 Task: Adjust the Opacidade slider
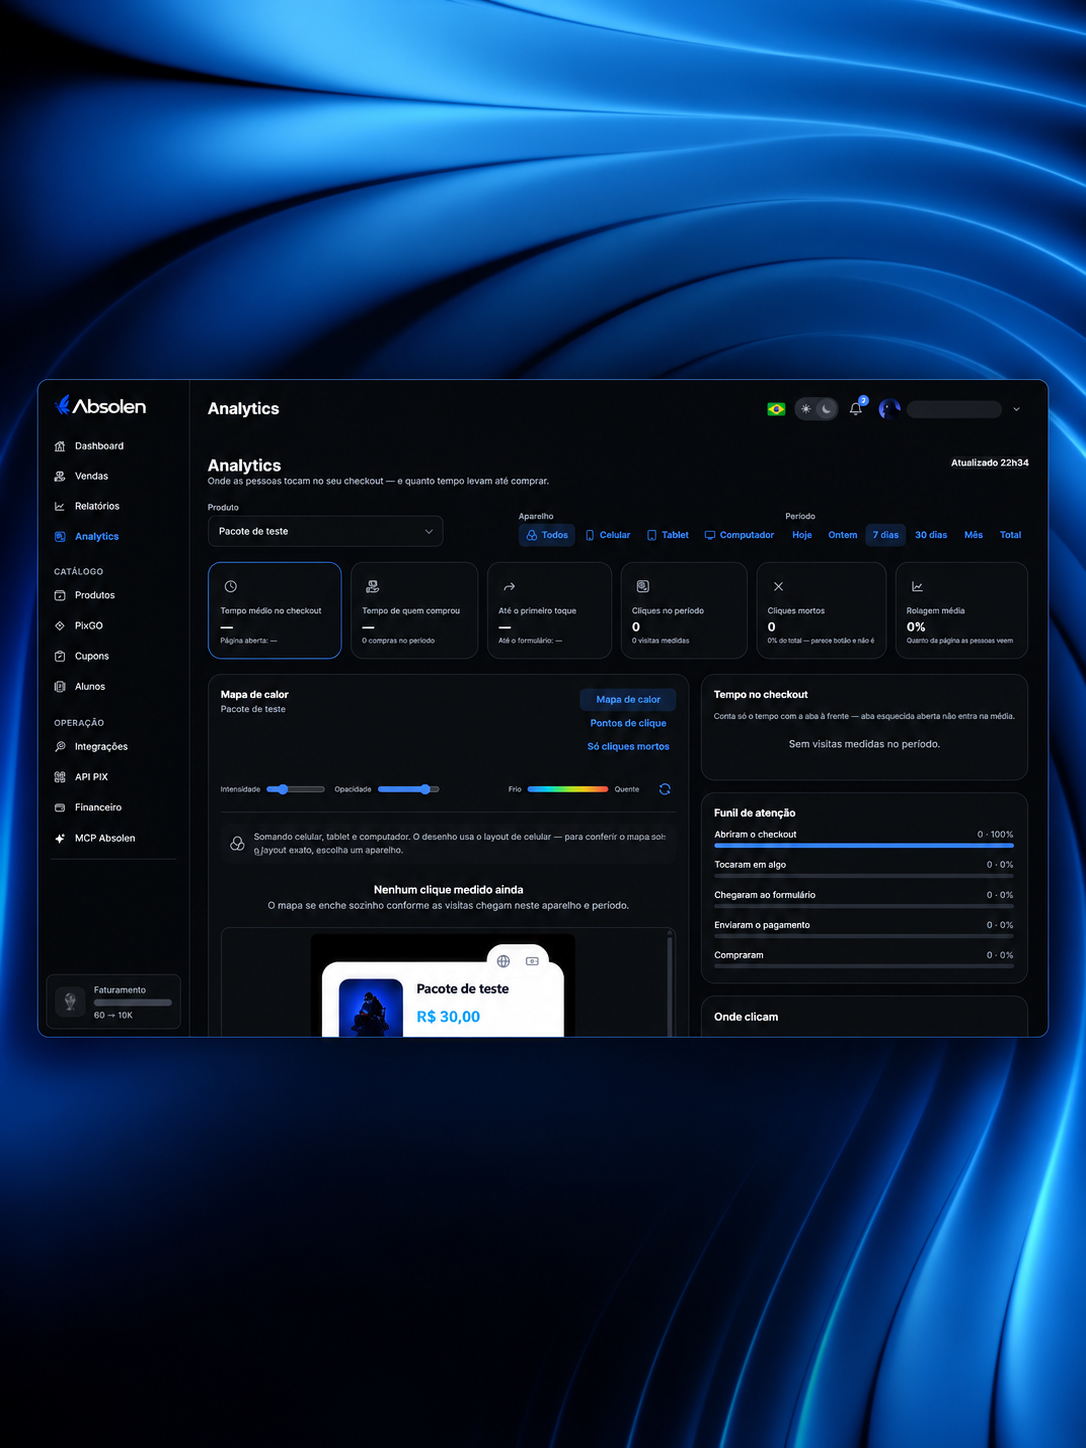(408, 789)
